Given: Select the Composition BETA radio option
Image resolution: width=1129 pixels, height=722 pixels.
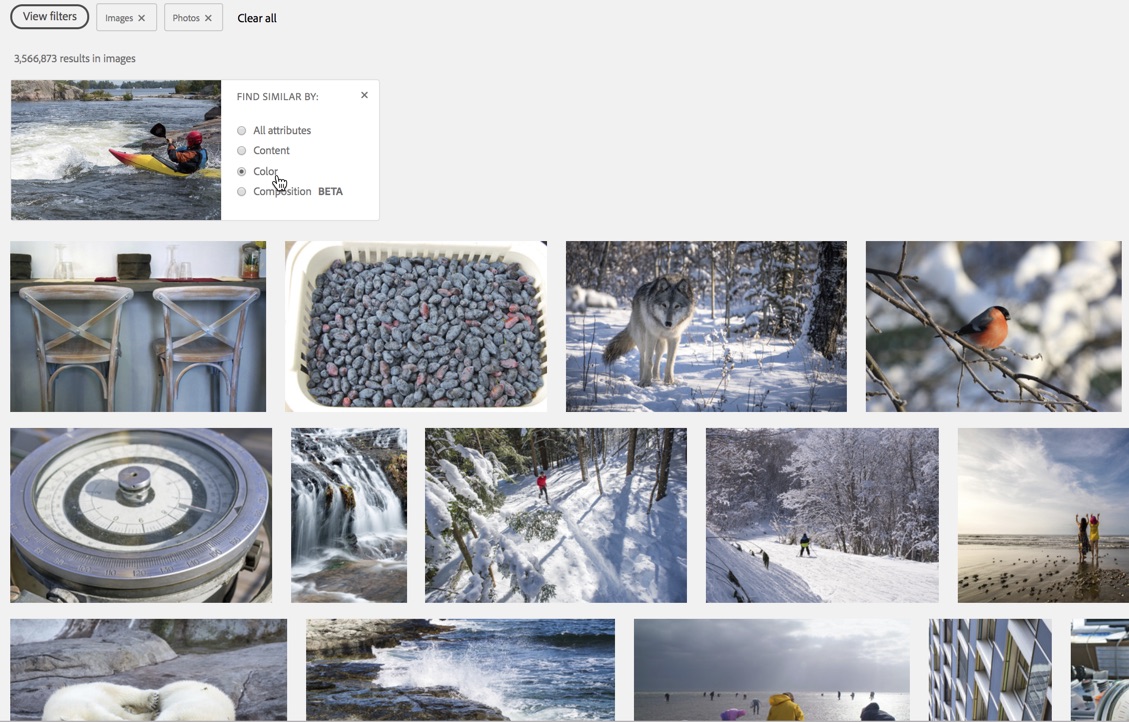Looking at the screenshot, I should (242, 192).
